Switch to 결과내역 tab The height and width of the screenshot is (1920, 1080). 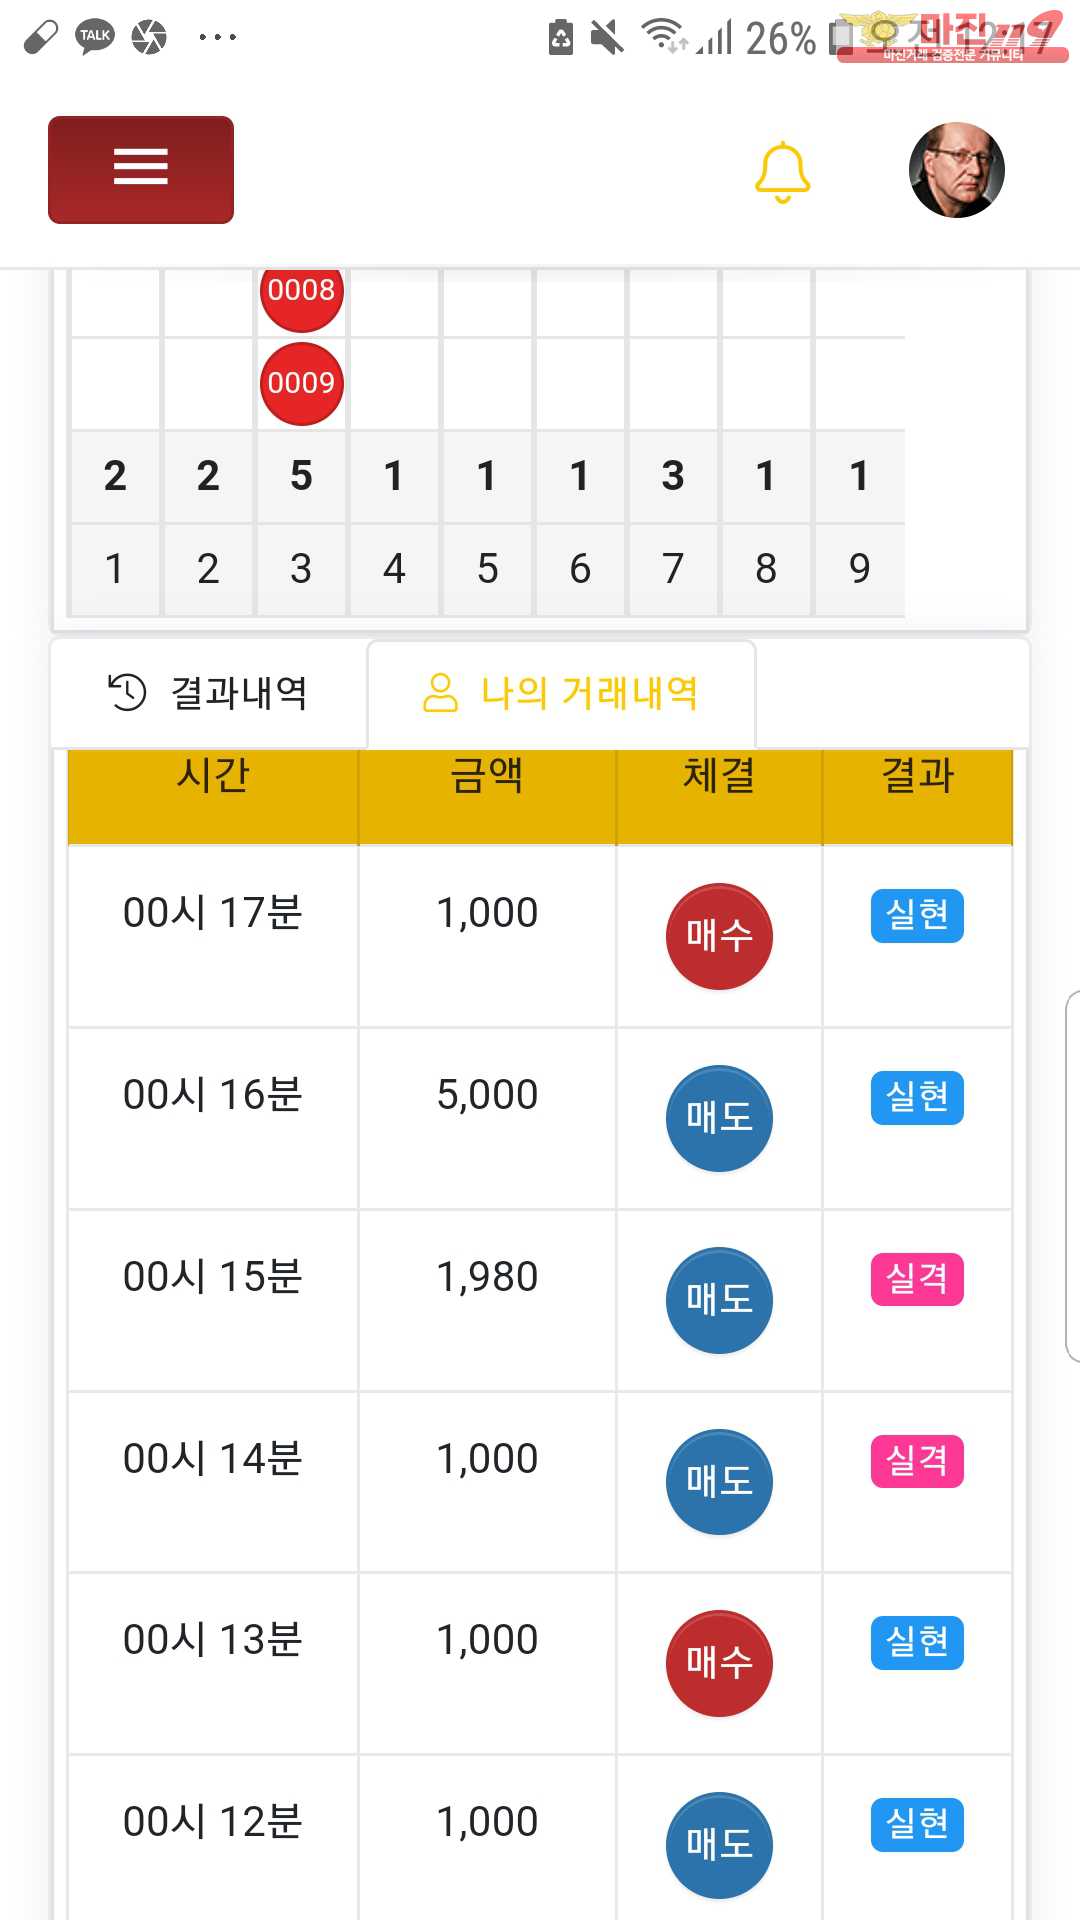(x=210, y=693)
